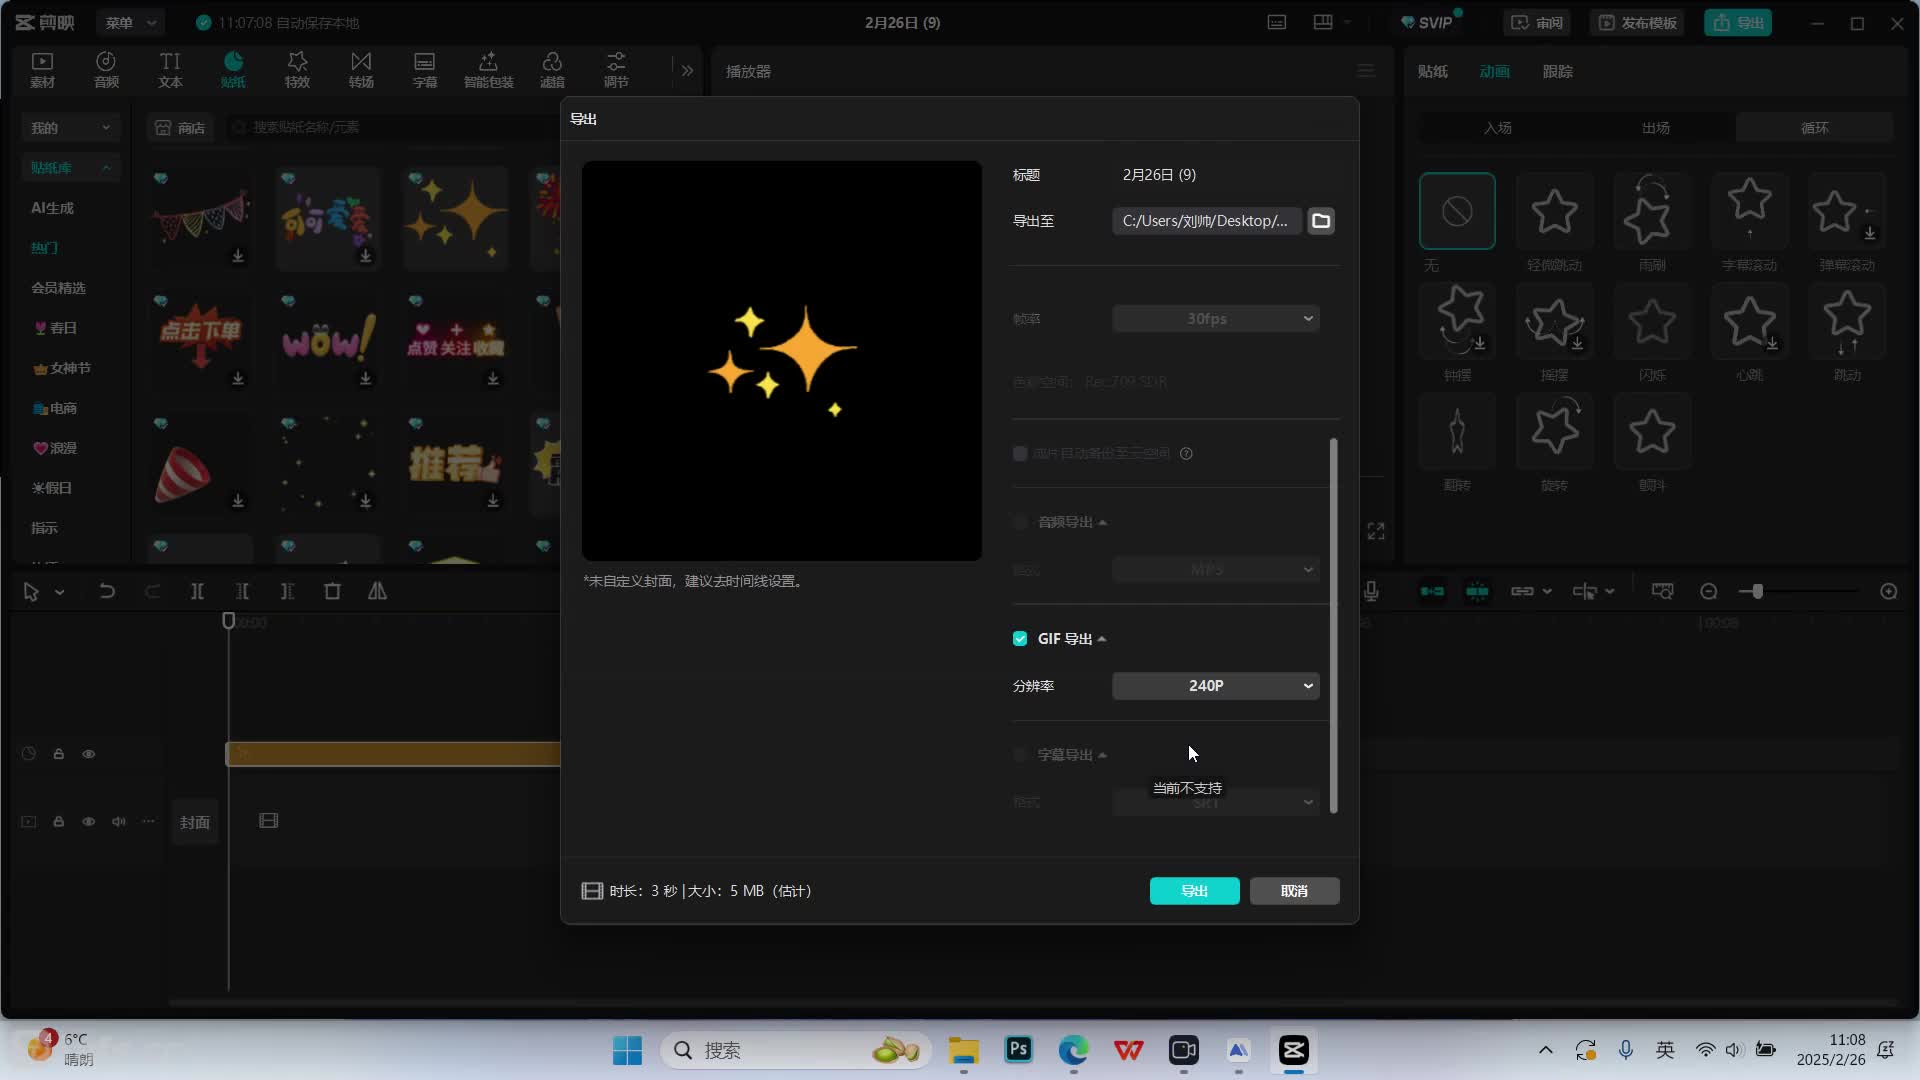This screenshot has width=1920, height=1080.
Task: Switch to the 出场 animation tab
Action: (x=1656, y=128)
